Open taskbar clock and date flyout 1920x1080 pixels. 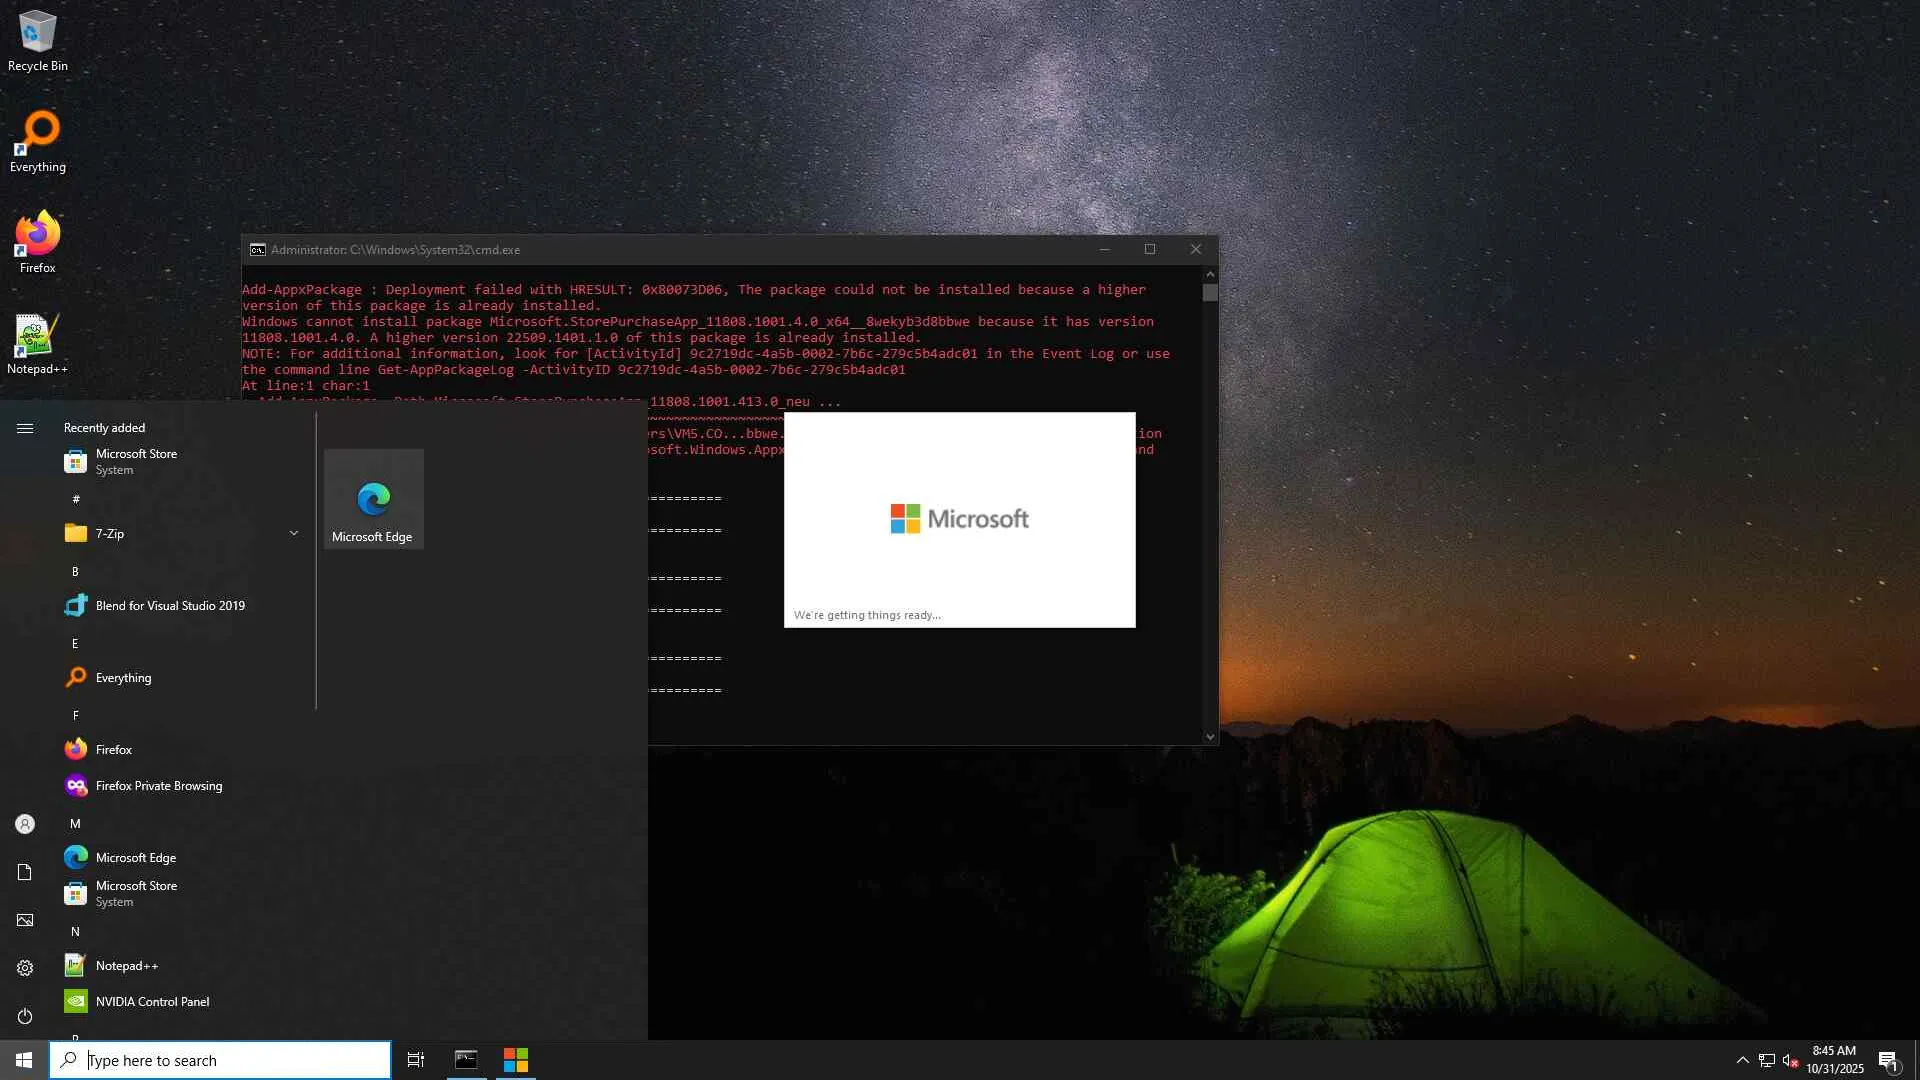pyautogui.click(x=1834, y=1060)
